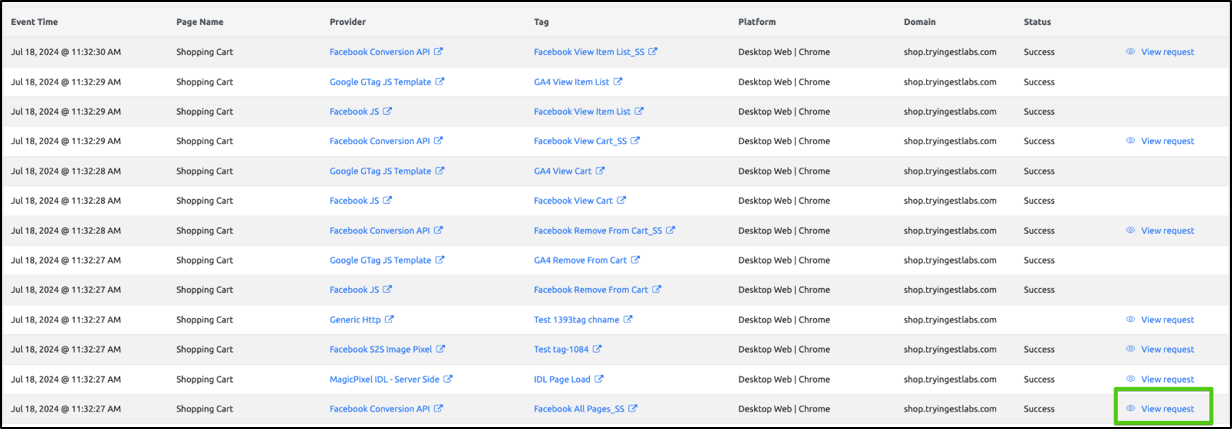Click external link icon beside Facebook View Item List_SS

[654, 52]
